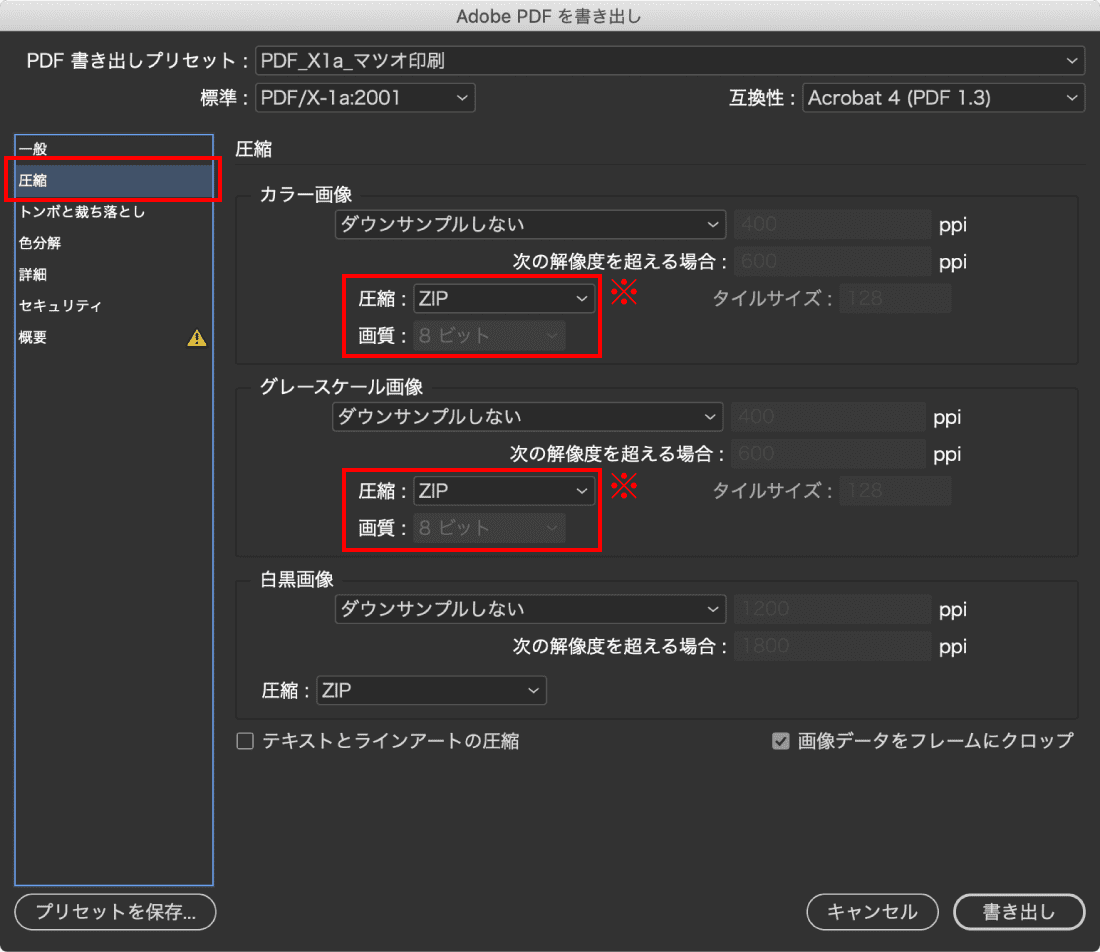This screenshot has height=952, width=1100.
Task: Open 白黒画像 downsampling dropdown
Action: point(530,609)
